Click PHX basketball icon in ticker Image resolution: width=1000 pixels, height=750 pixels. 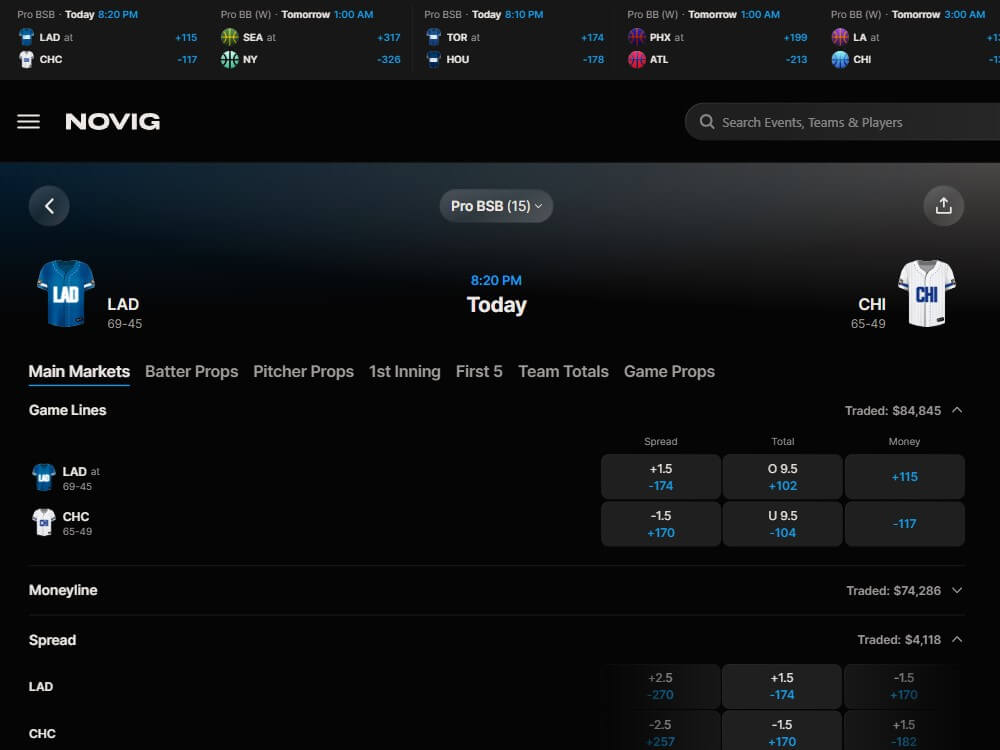[x=636, y=37]
